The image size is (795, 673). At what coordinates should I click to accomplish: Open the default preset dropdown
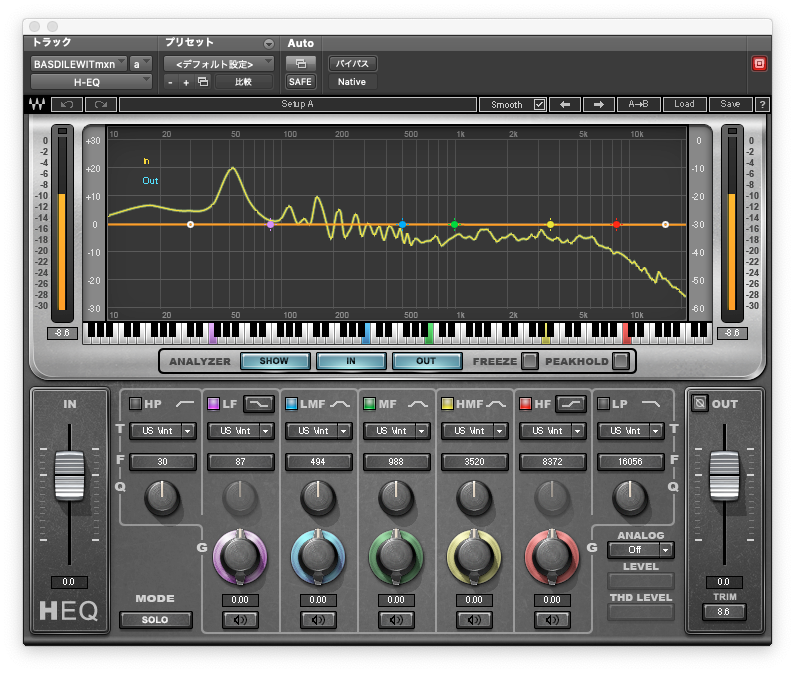[219, 64]
